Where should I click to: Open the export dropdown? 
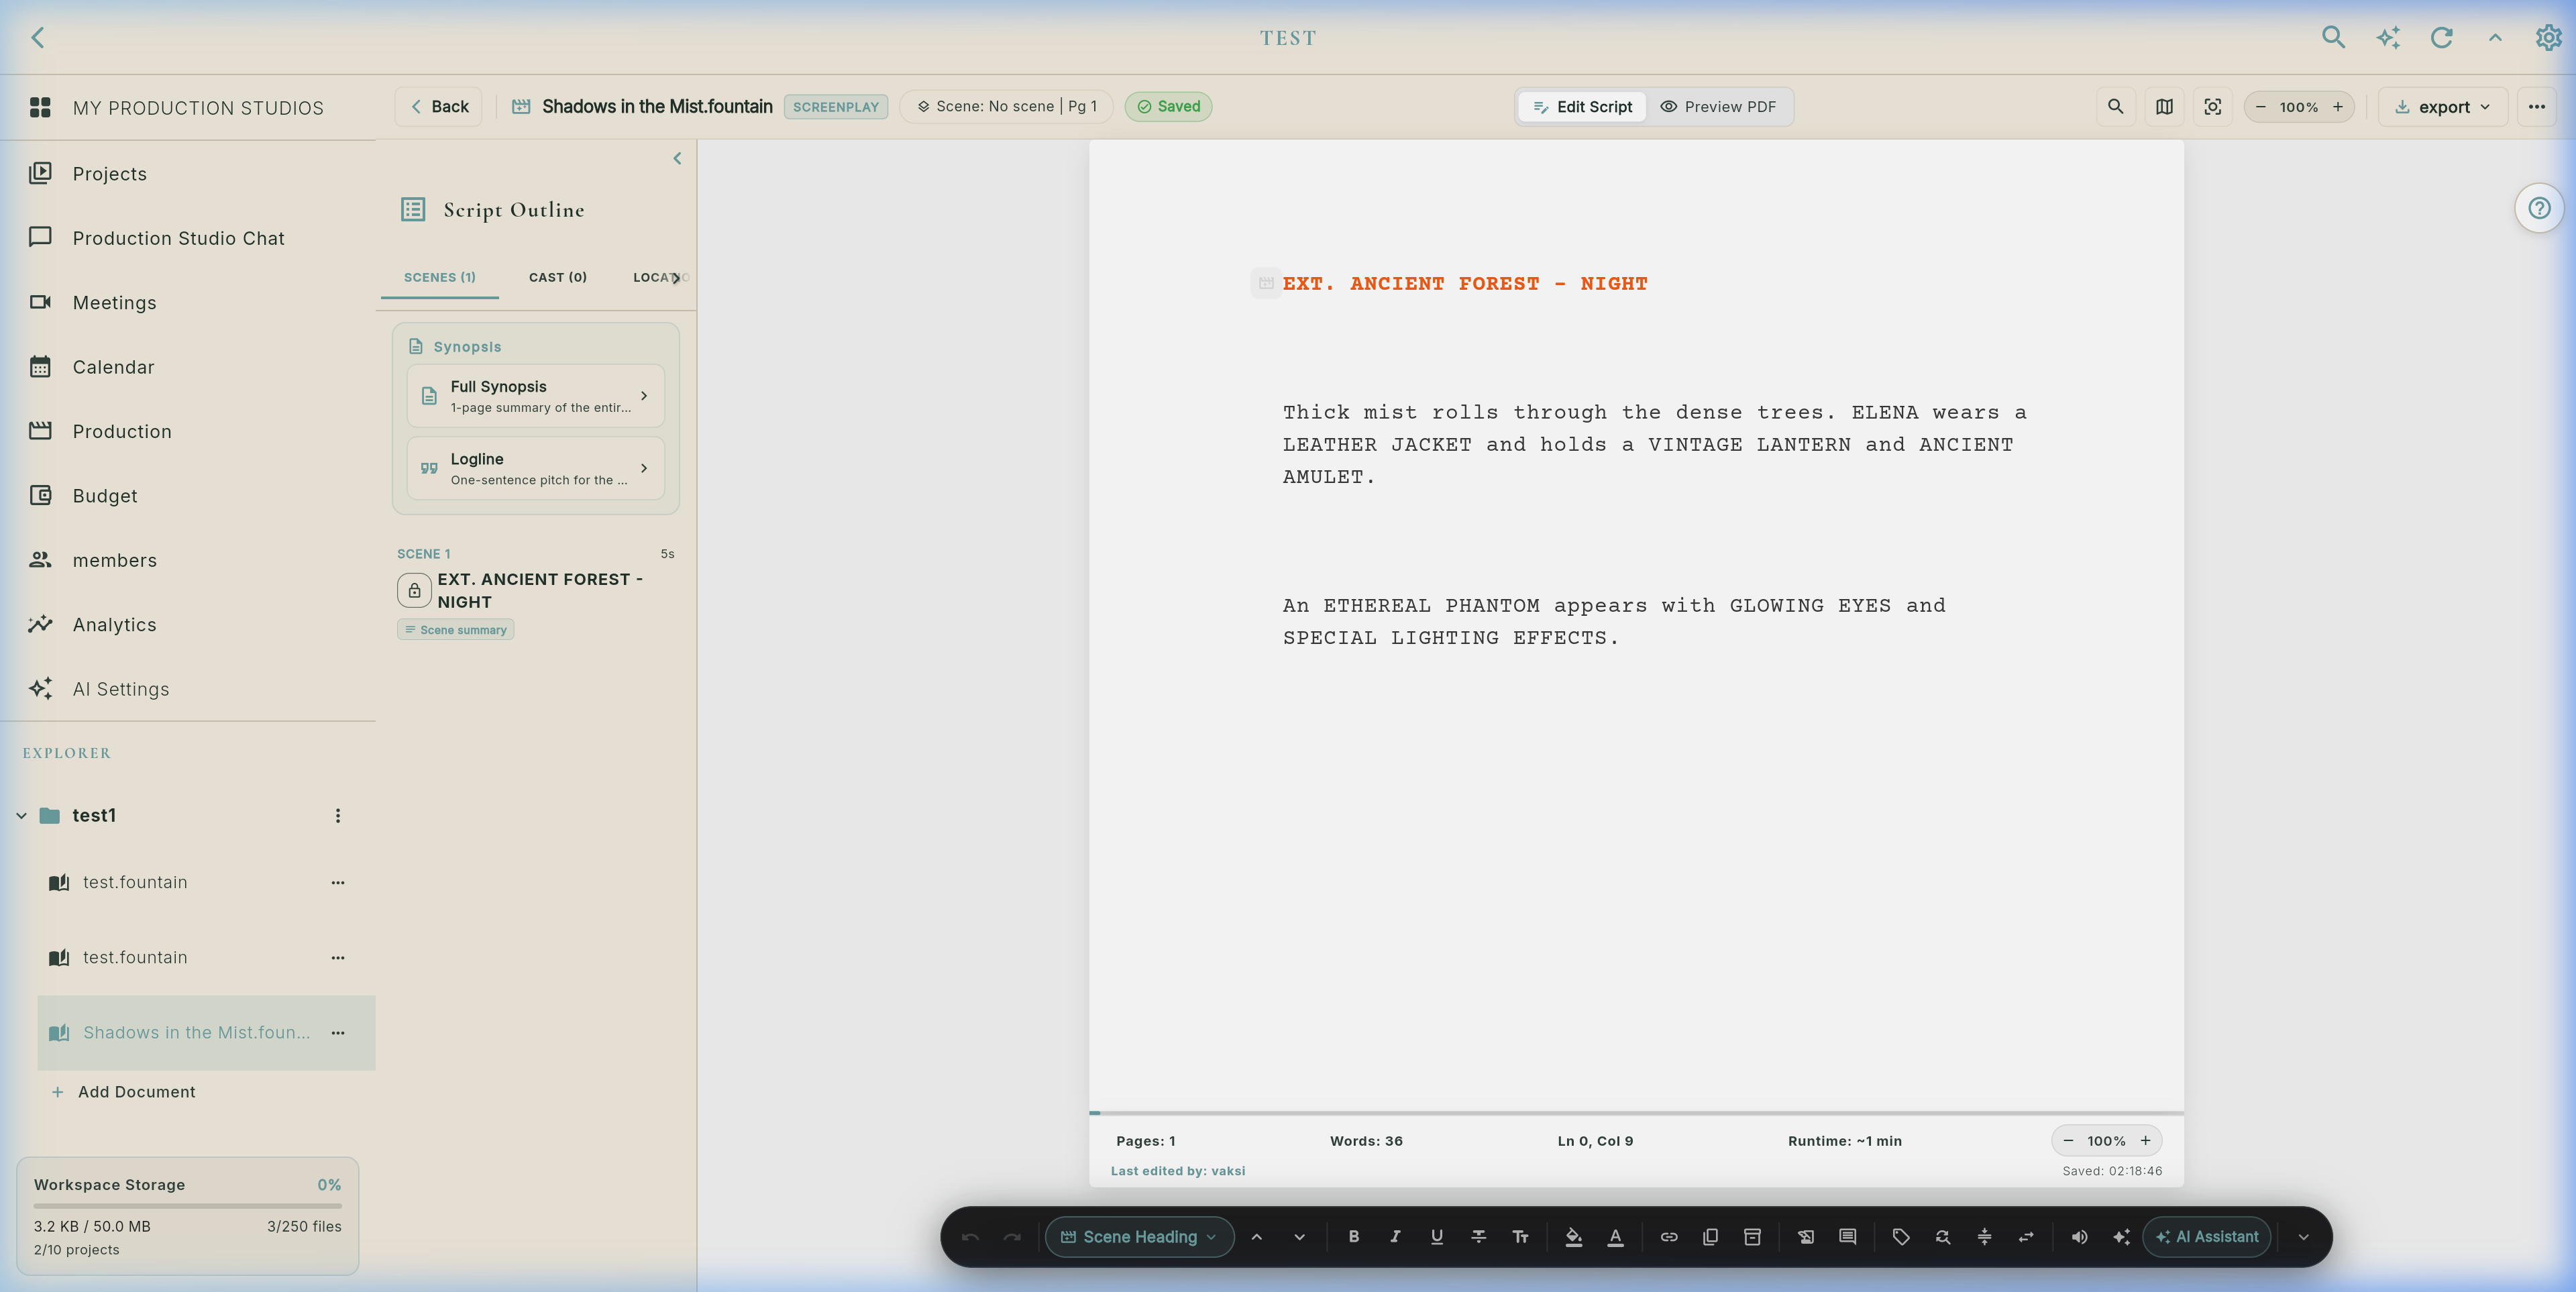2443,107
